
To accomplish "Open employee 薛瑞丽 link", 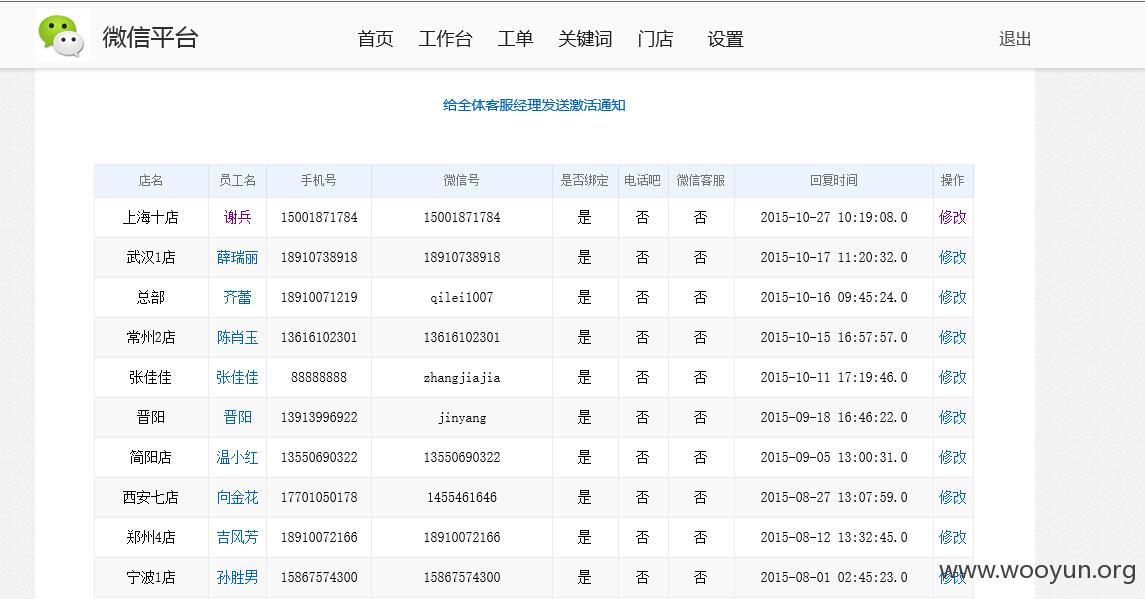I will 237,257.
